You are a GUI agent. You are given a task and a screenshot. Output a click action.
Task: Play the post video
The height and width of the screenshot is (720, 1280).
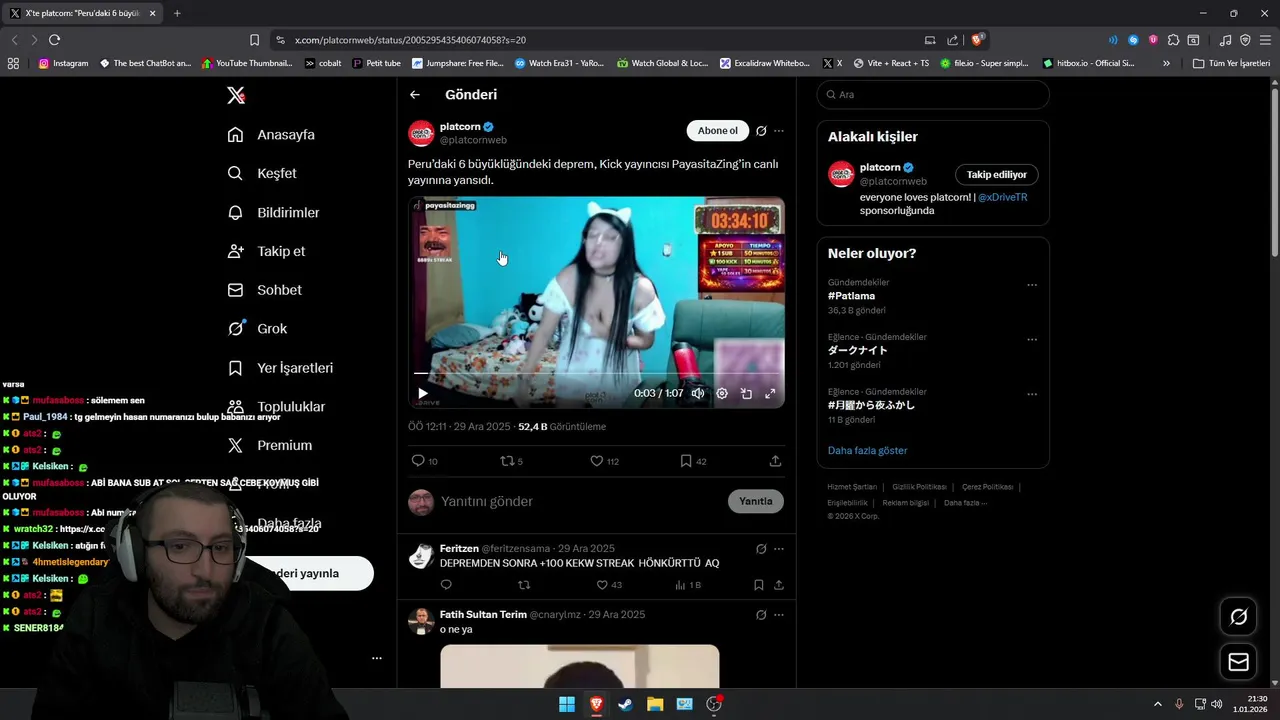pos(423,394)
